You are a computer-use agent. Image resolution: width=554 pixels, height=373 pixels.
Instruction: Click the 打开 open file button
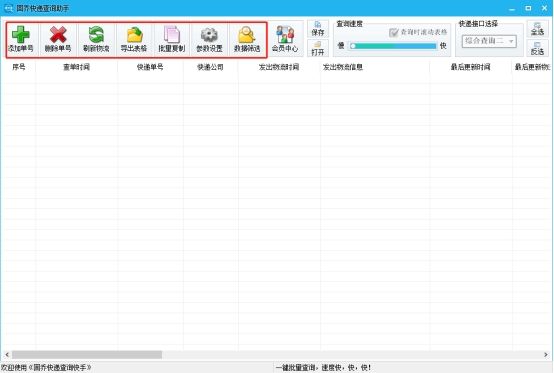click(318, 48)
